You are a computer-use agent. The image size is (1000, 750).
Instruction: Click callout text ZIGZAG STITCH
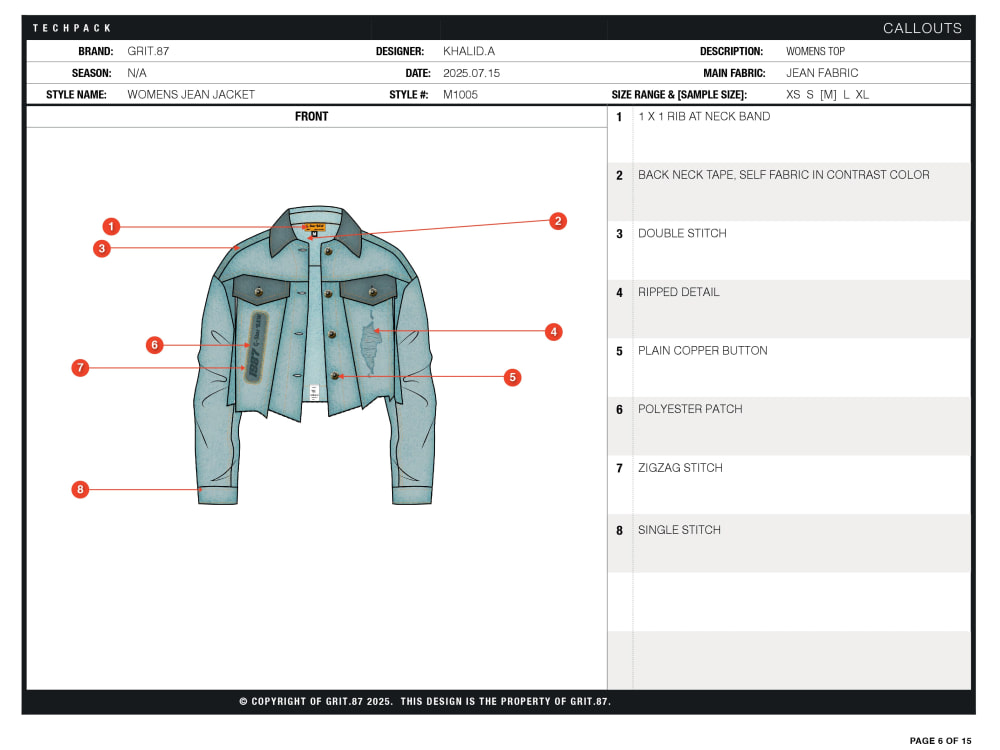click(680, 467)
